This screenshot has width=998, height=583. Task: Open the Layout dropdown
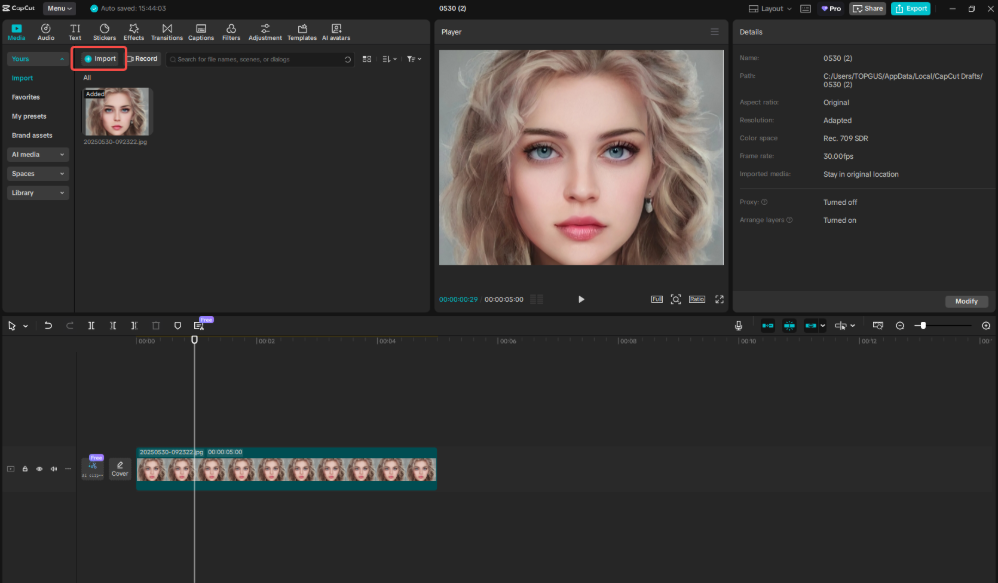coord(770,8)
